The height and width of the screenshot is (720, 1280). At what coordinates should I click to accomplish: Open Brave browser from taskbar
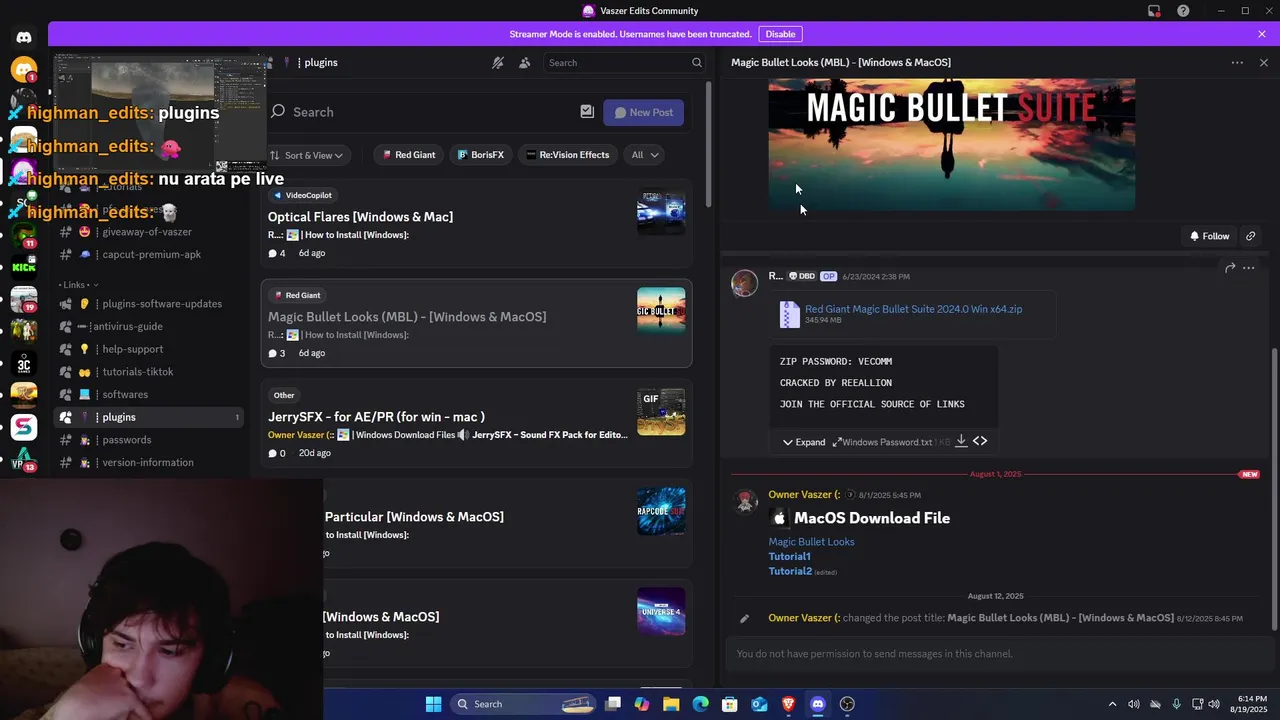(x=788, y=704)
